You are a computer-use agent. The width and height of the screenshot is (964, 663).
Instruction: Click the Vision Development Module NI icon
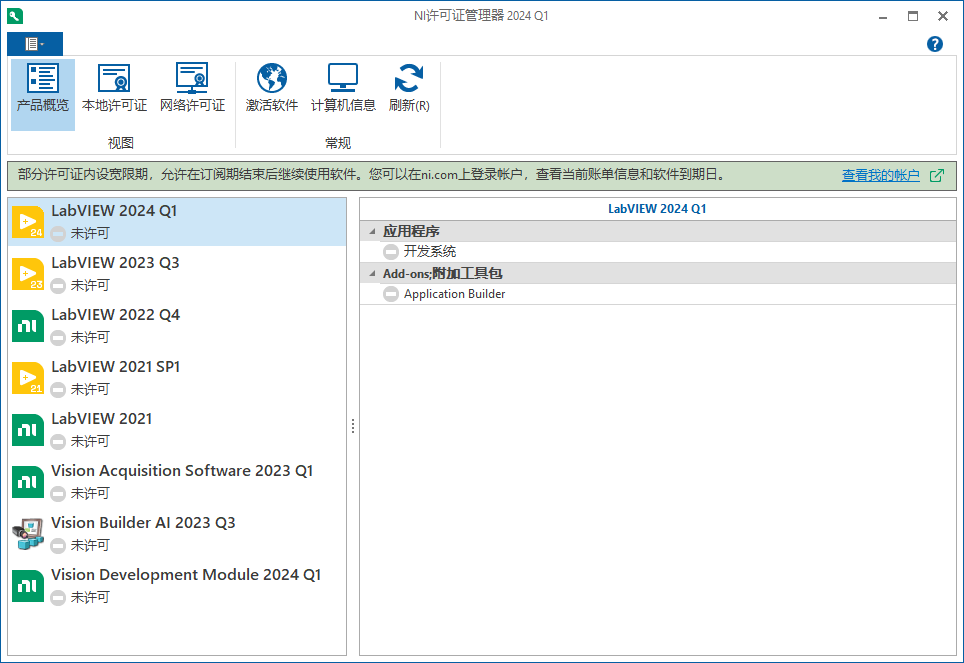click(28, 586)
